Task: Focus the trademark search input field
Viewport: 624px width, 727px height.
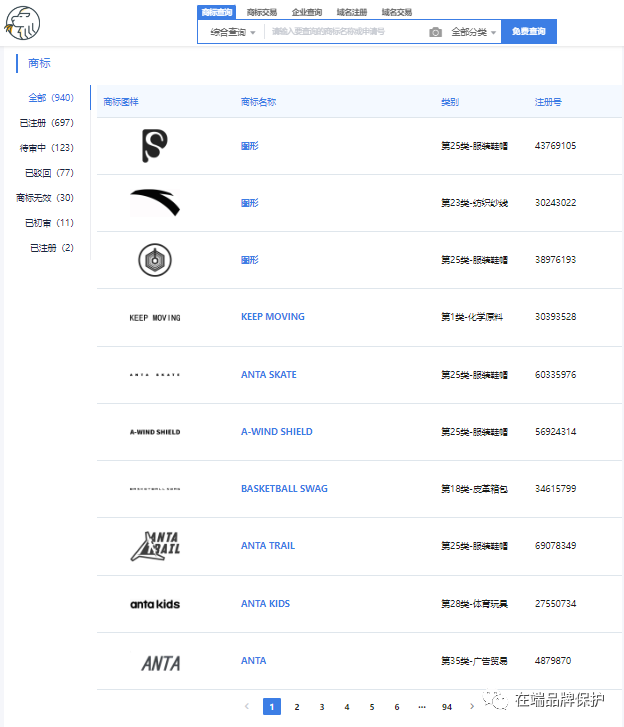Action: (x=347, y=32)
